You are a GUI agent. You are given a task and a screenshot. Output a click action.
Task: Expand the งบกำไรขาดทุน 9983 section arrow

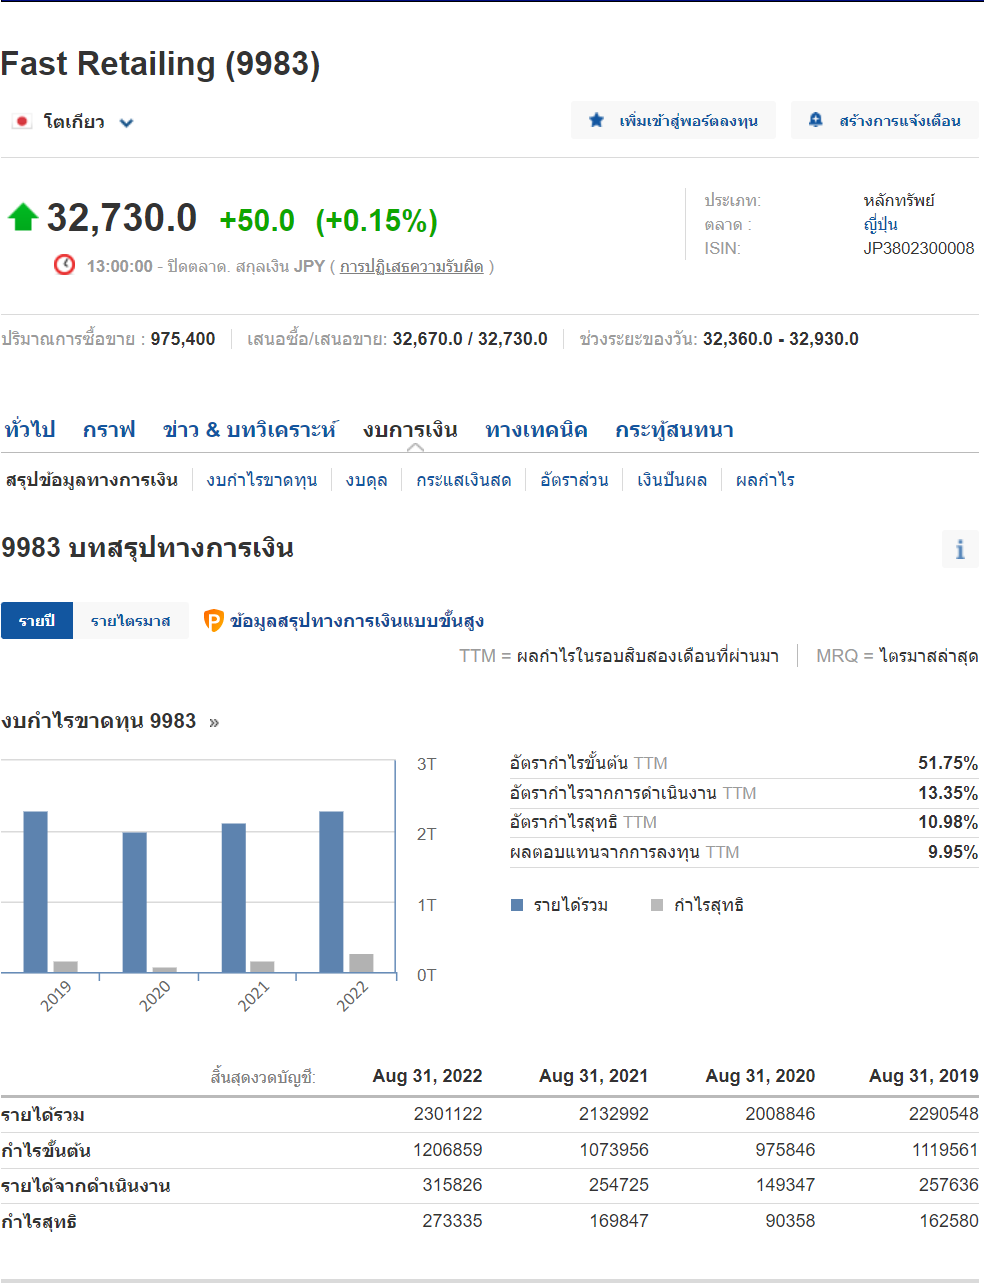[x=214, y=722]
